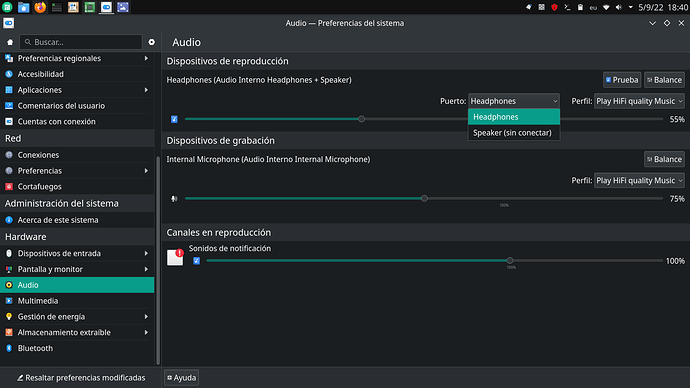This screenshot has height=388, width=690.
Task: Switch to the green chip app in taskbar
Action: pos(90,7)
